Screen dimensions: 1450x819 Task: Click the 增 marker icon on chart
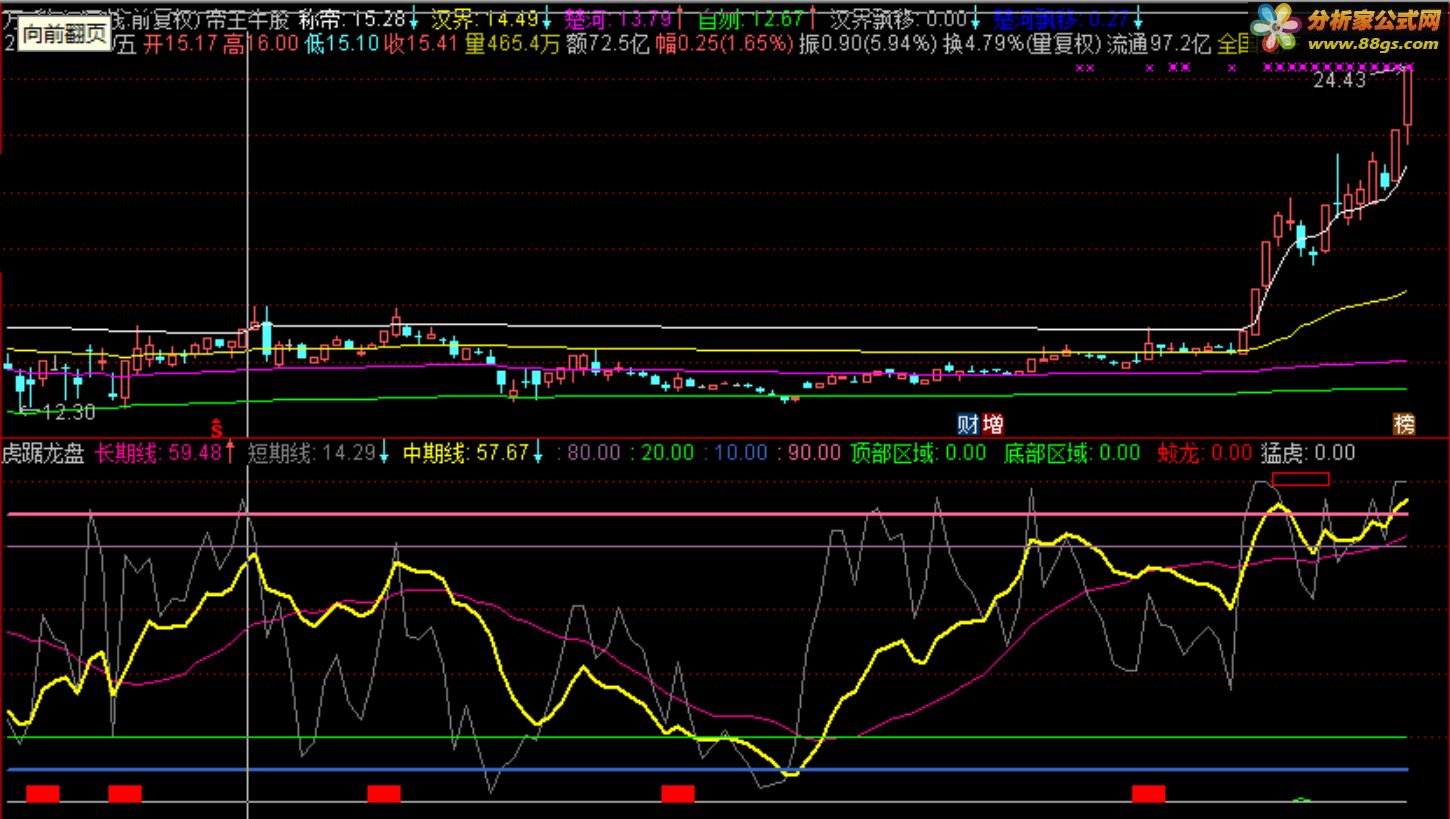(992, 424)
